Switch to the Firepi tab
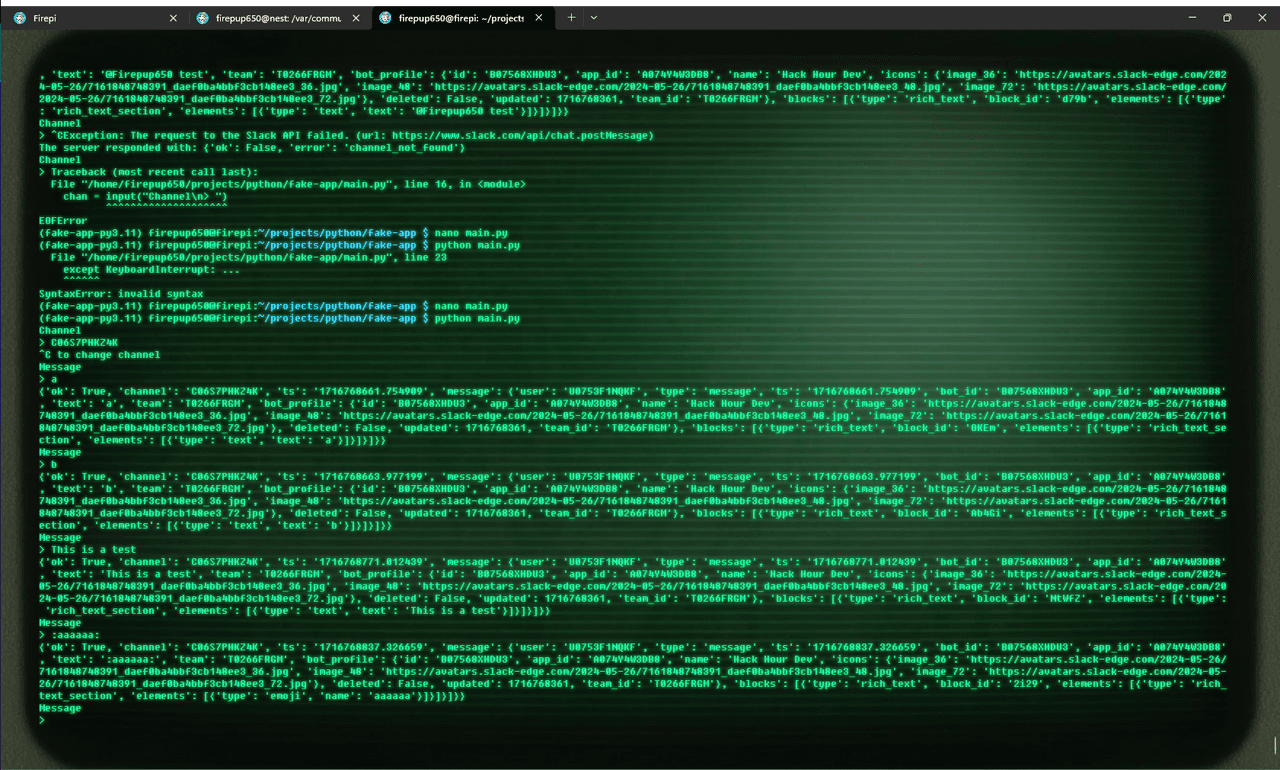This screenshot has height=770, width=1280. (x=90, y=18)
